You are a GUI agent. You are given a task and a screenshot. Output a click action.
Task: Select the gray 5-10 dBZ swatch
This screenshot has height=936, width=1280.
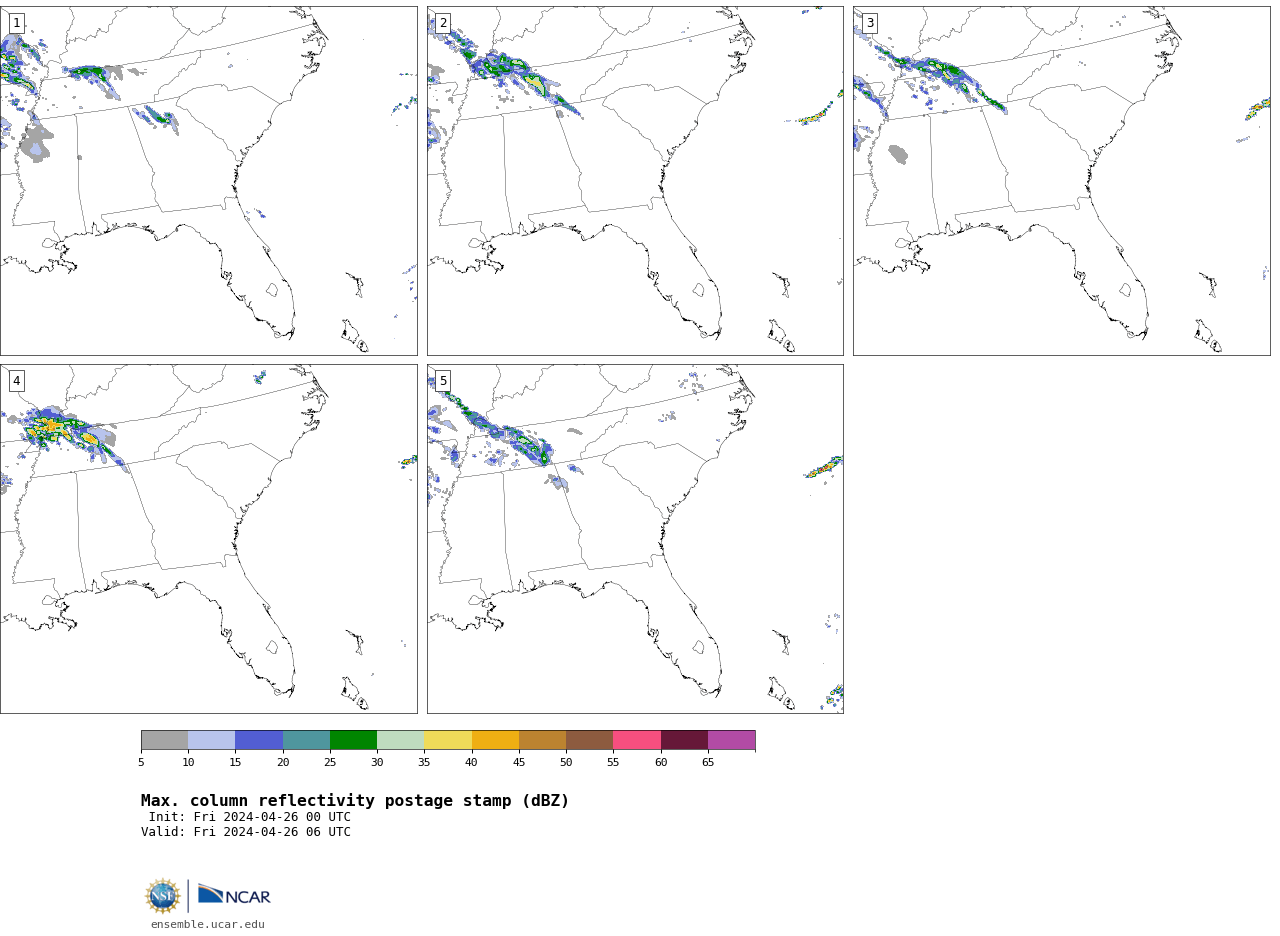164,740
